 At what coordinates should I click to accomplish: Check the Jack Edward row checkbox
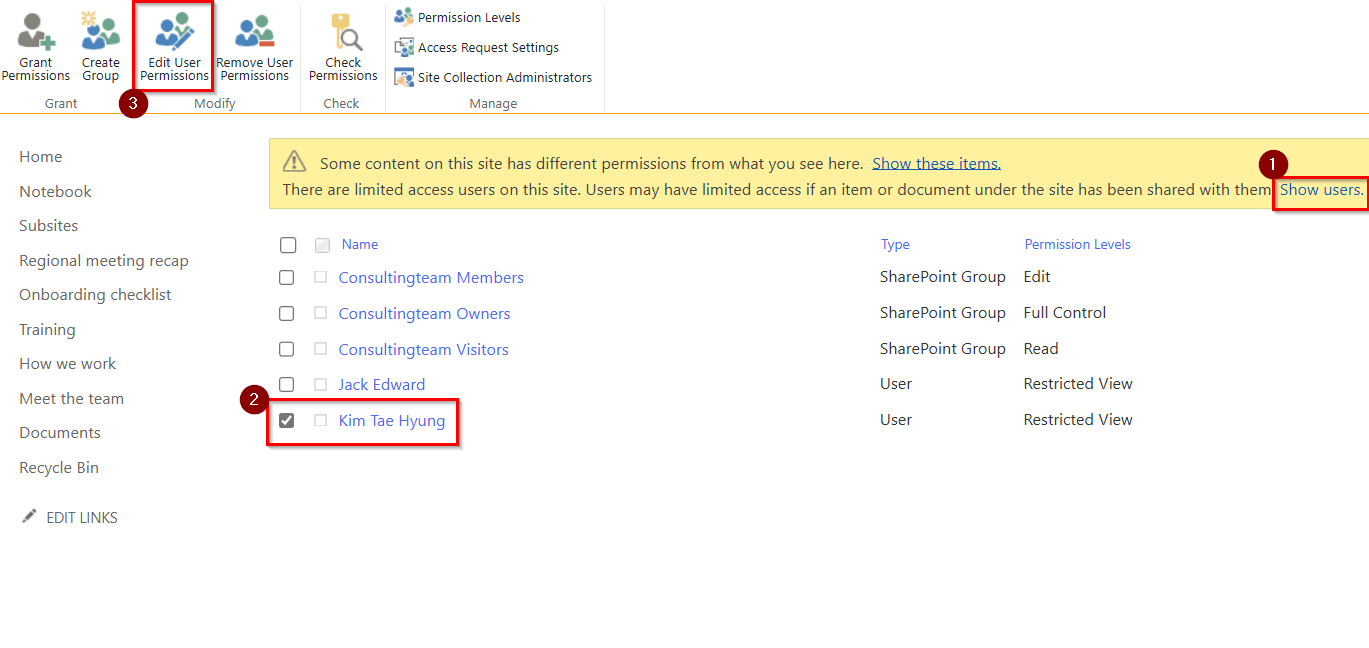coord(287,385)
